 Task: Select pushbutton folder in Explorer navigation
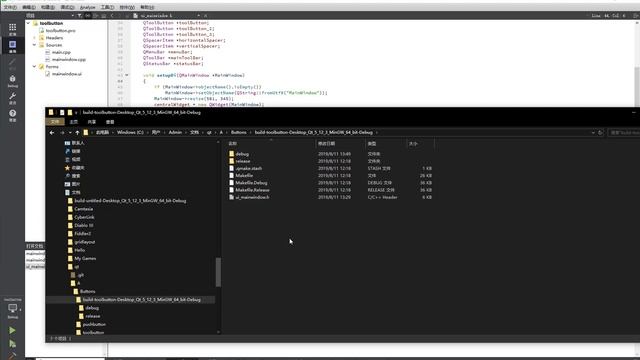94,324
